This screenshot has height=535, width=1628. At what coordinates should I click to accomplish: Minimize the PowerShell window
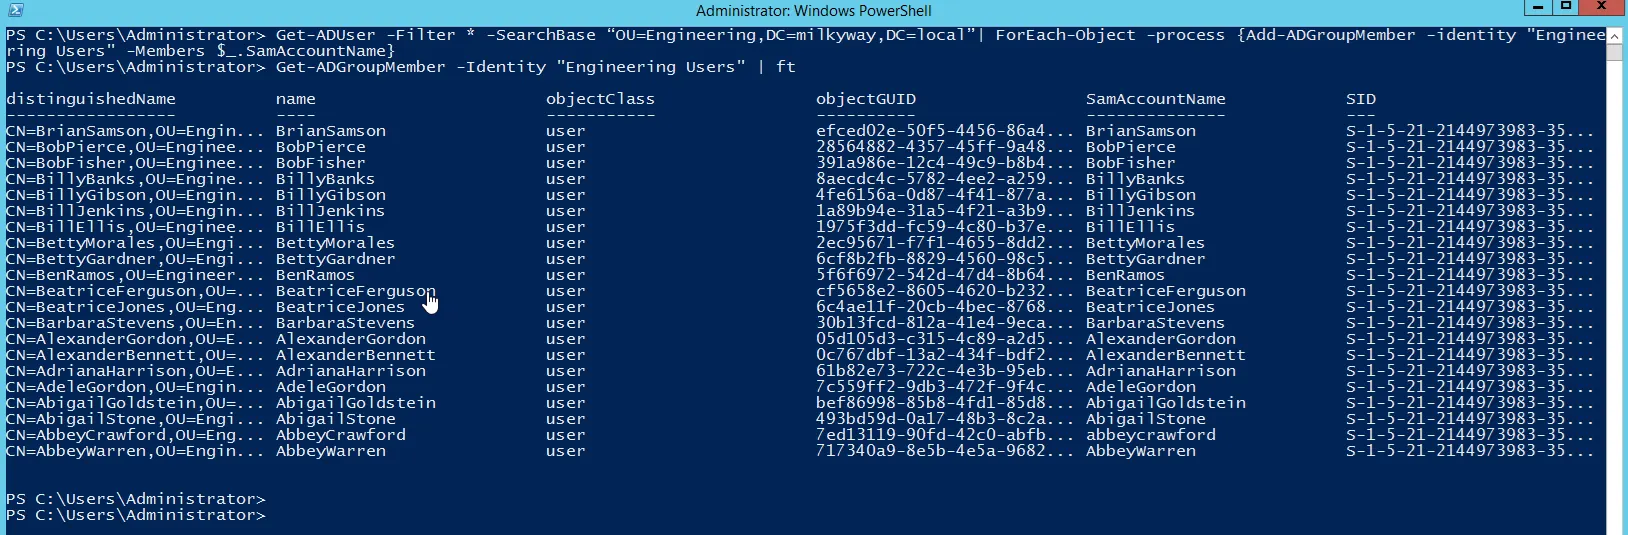pos(1538,7)
